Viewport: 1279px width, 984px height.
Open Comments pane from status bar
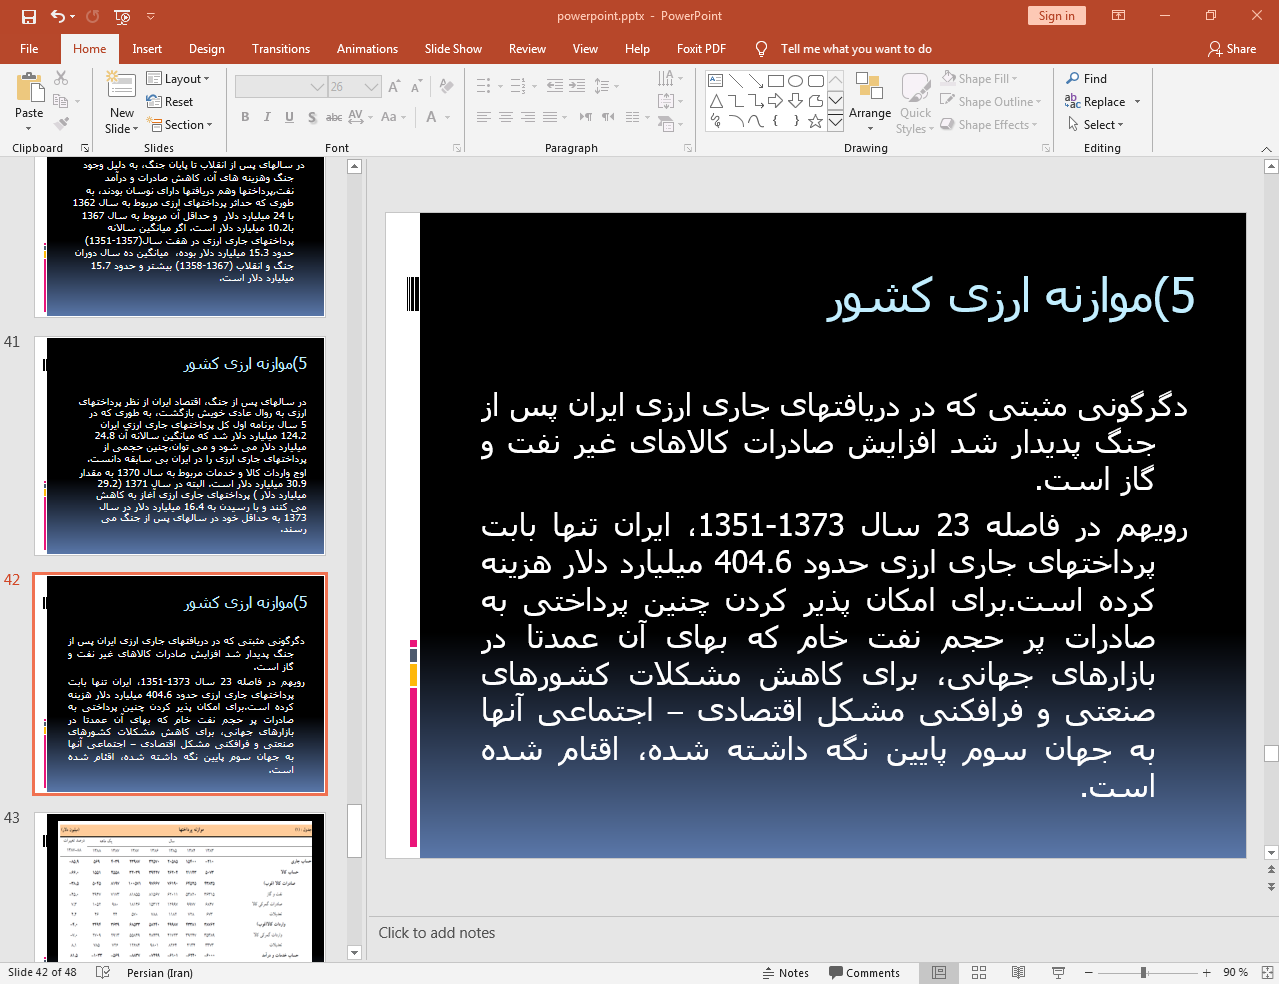pos(864,973)
